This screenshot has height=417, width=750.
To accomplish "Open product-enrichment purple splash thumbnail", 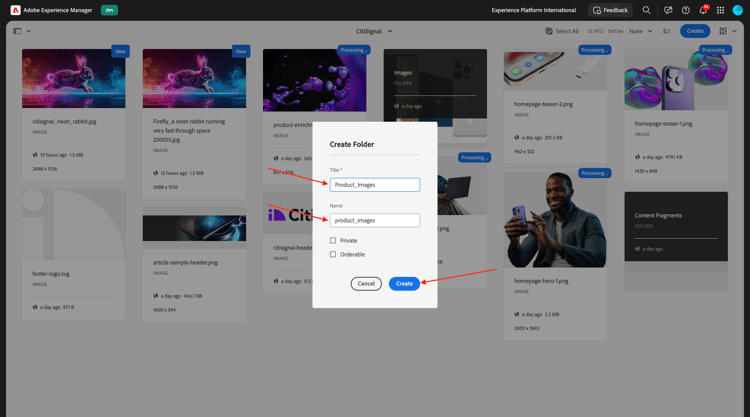I will pos(315,80).
